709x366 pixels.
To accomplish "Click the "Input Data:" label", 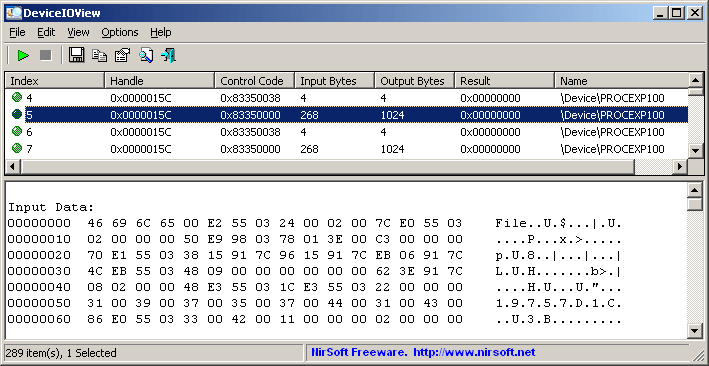I will pyautogui.click(x=51, y=207).
